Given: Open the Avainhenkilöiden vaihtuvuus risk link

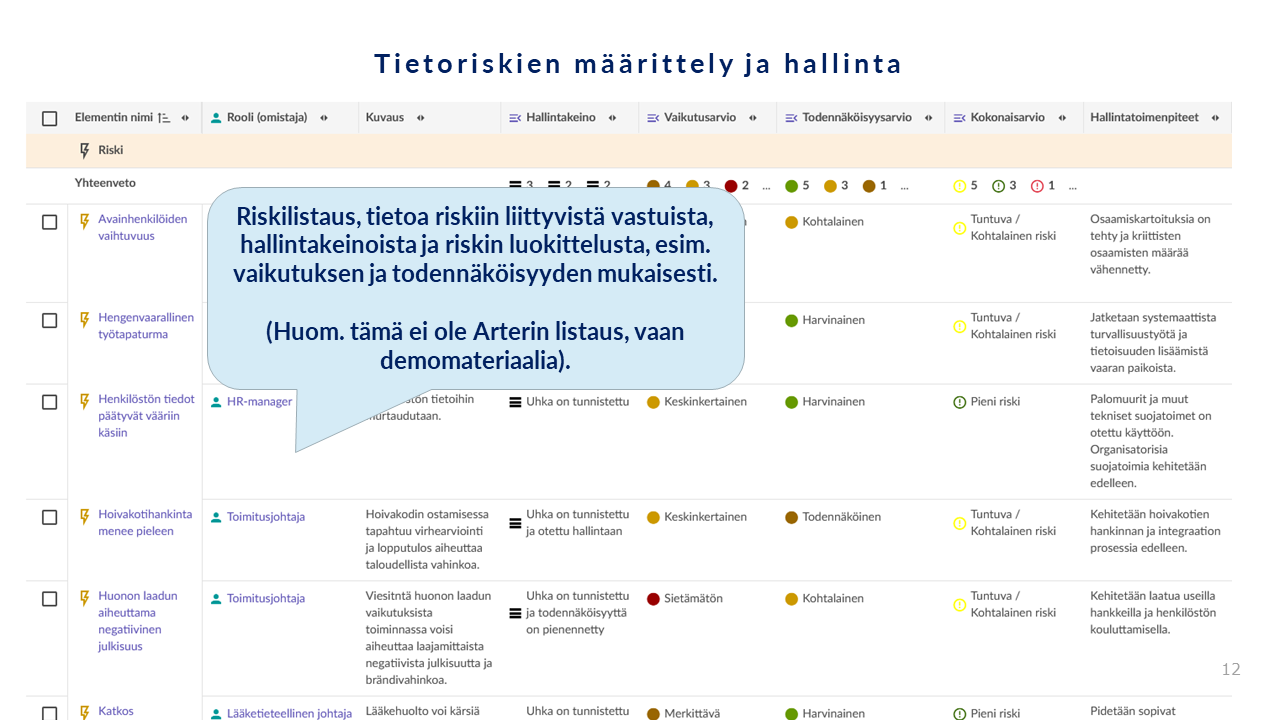Looking at the screenshot, I should 143,227.
